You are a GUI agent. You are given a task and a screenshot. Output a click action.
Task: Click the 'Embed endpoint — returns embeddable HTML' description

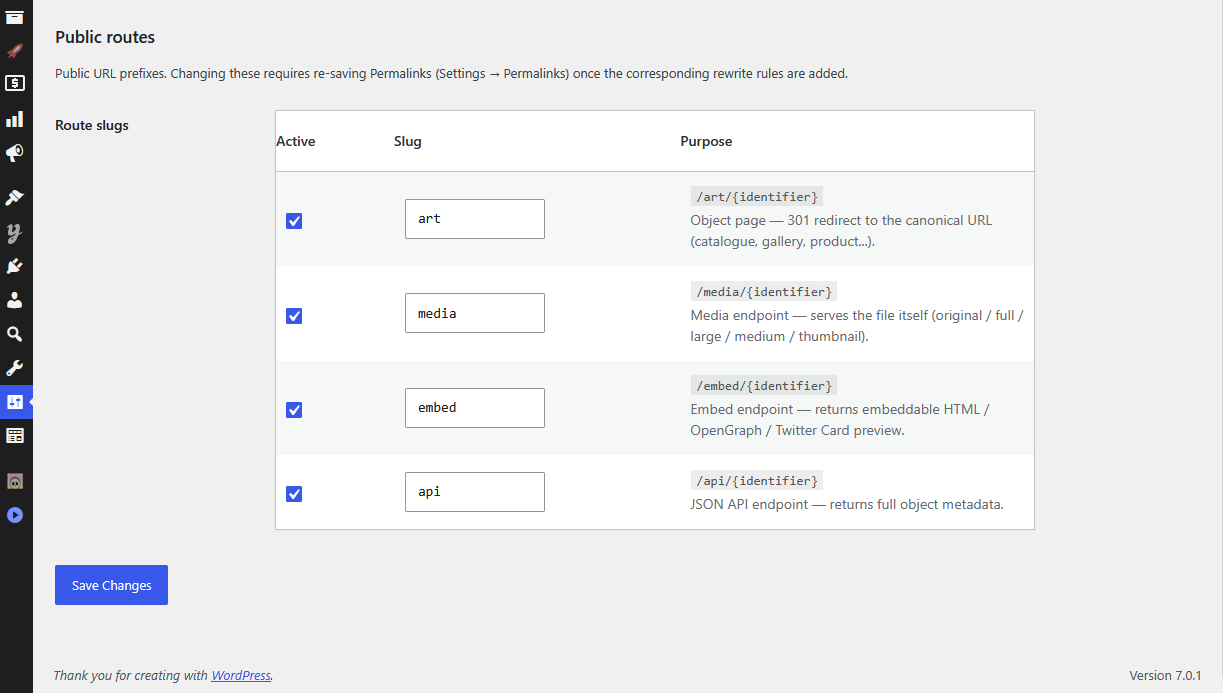(840, 420)
